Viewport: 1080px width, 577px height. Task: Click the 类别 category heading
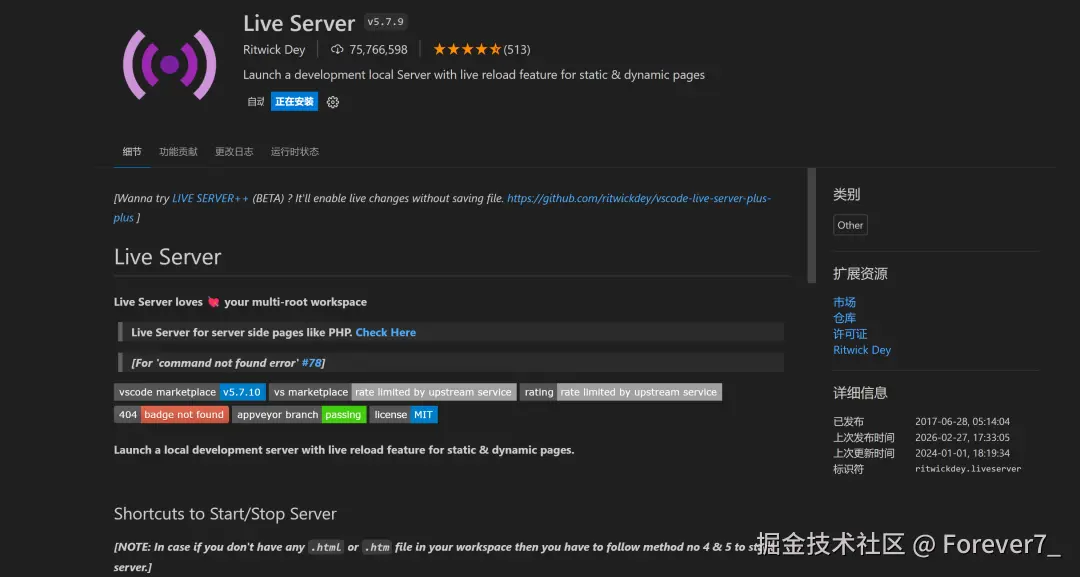[847, 195]
